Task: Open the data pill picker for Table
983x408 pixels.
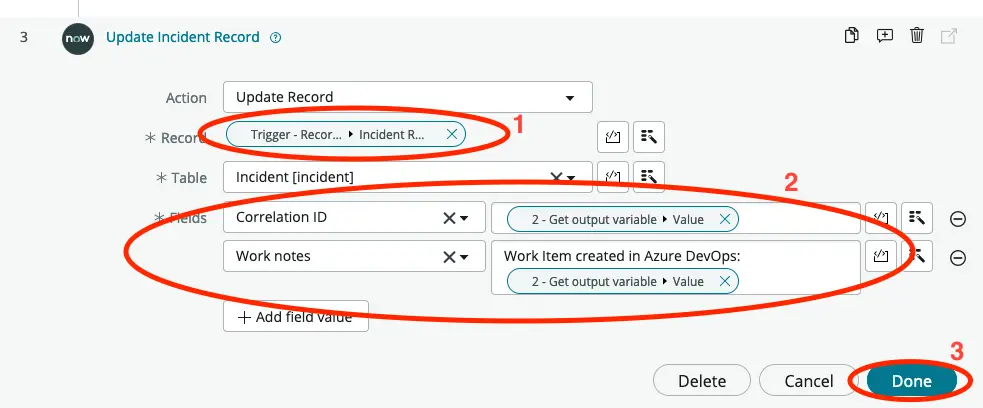Action: pos(649,177)
